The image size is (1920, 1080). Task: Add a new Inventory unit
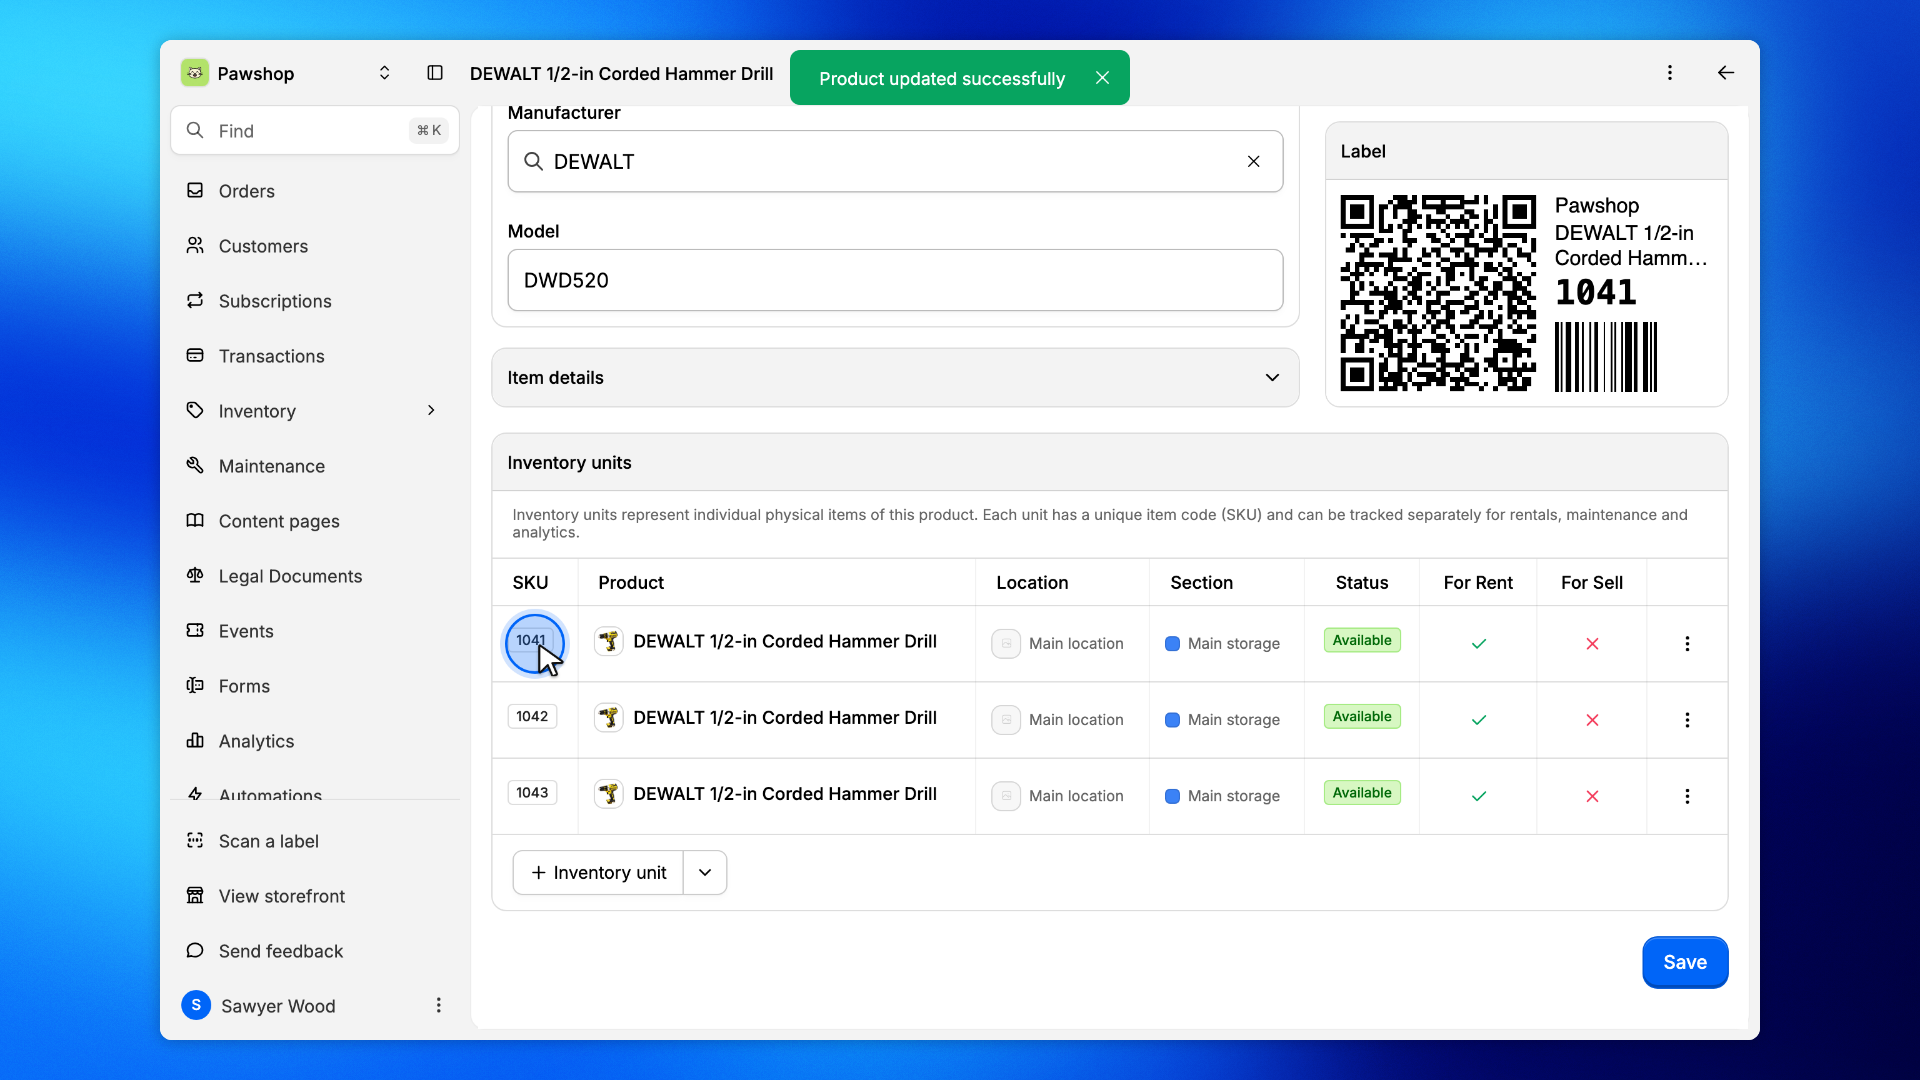coord(598,873)
